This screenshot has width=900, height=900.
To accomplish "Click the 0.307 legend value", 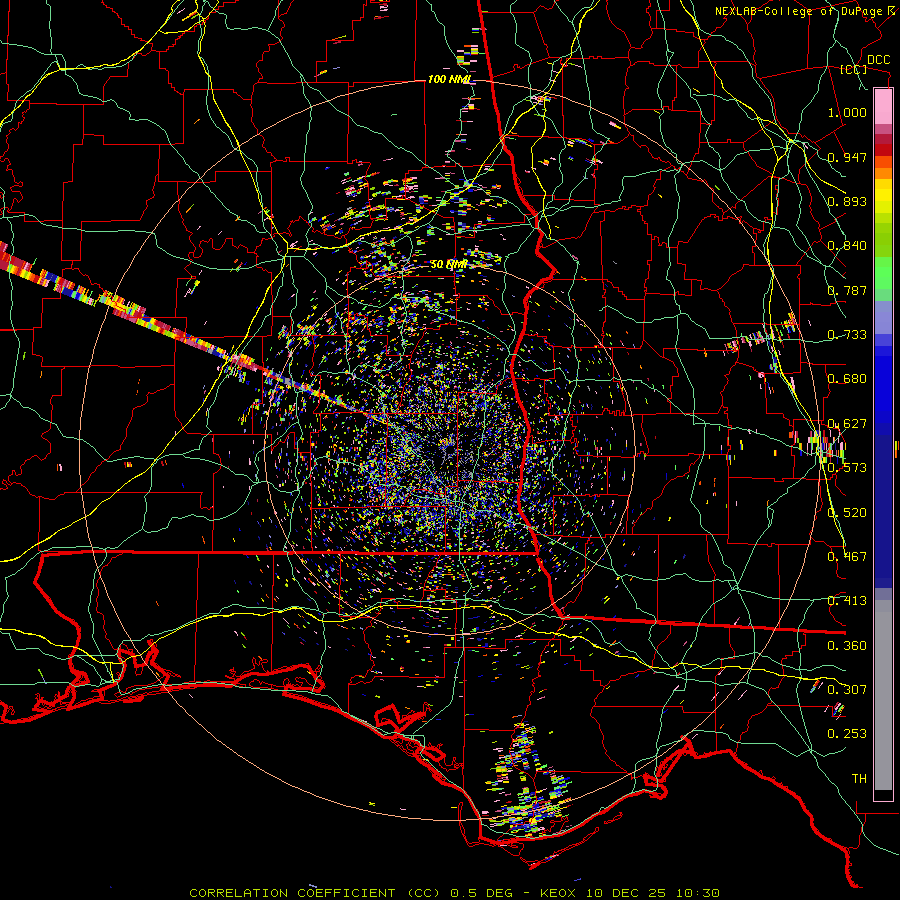I will coord(847,690).
